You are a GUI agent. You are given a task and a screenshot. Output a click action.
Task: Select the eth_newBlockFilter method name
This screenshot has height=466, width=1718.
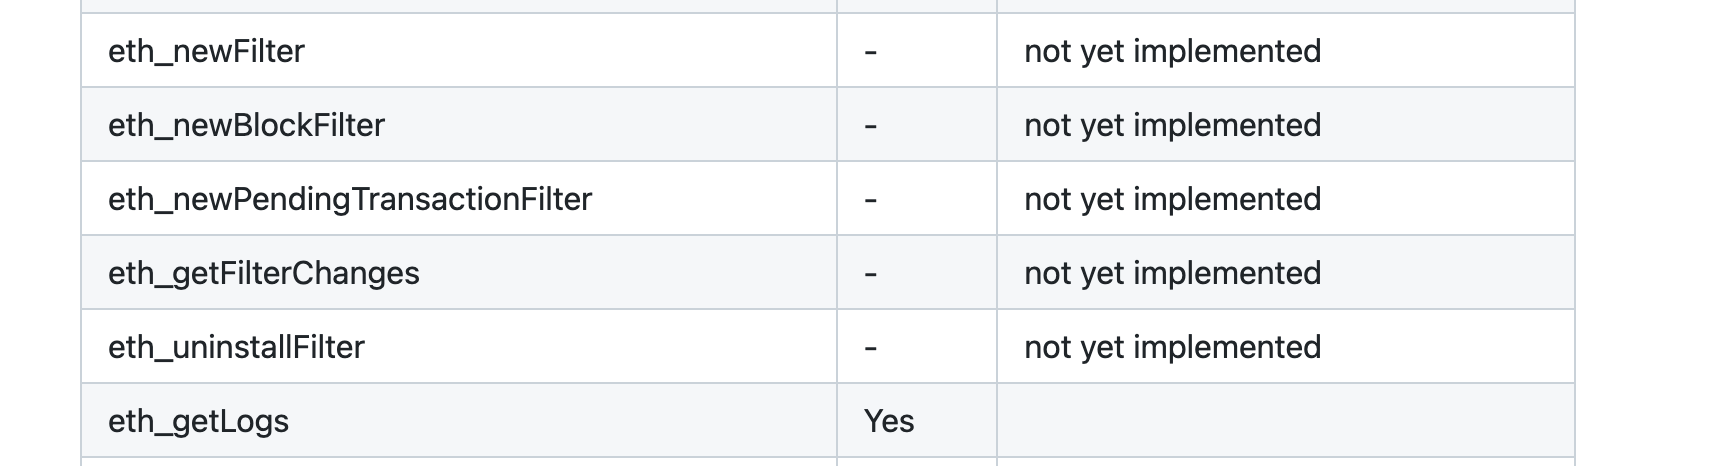point(246,125)
